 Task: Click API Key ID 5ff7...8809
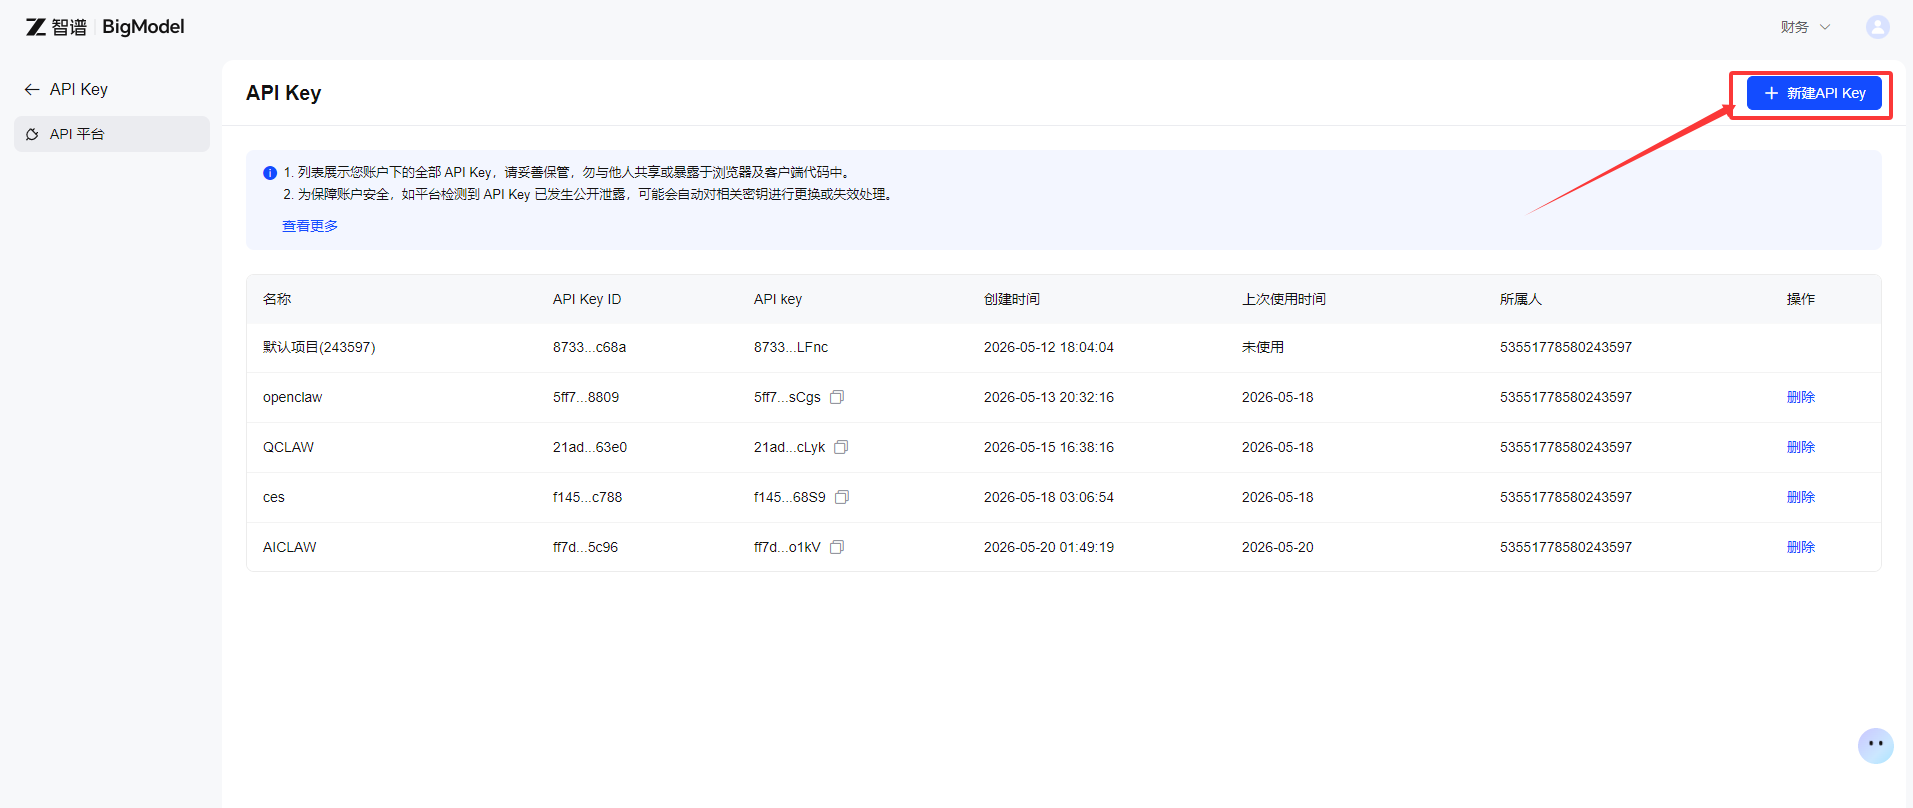[586, 397]
